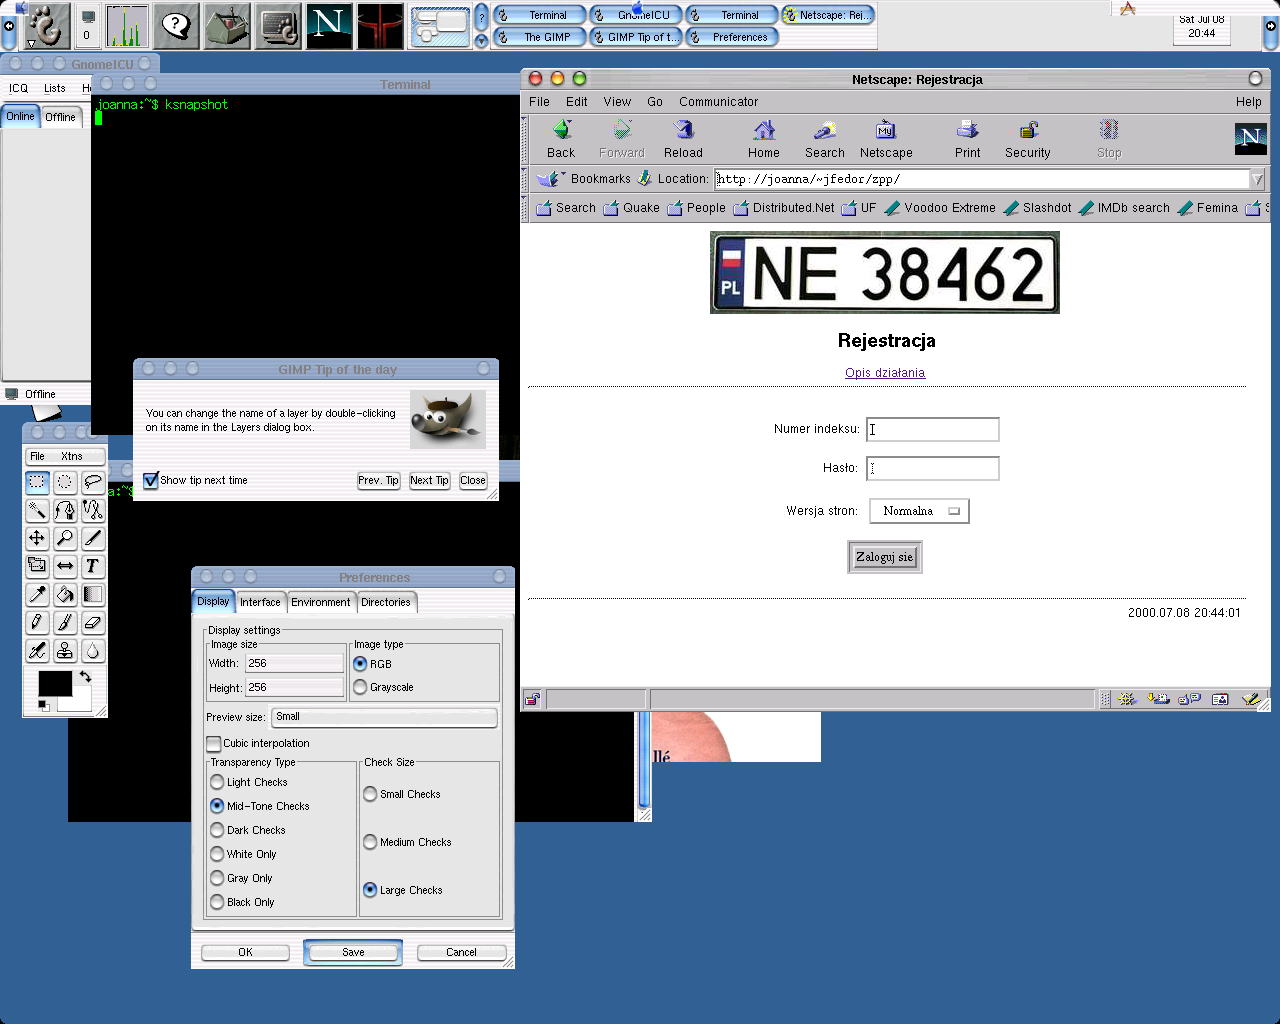Launch Netscape from the GNOME panel
The width and height of the screenshot is (1280, 1024).
(x=328, y=26)
